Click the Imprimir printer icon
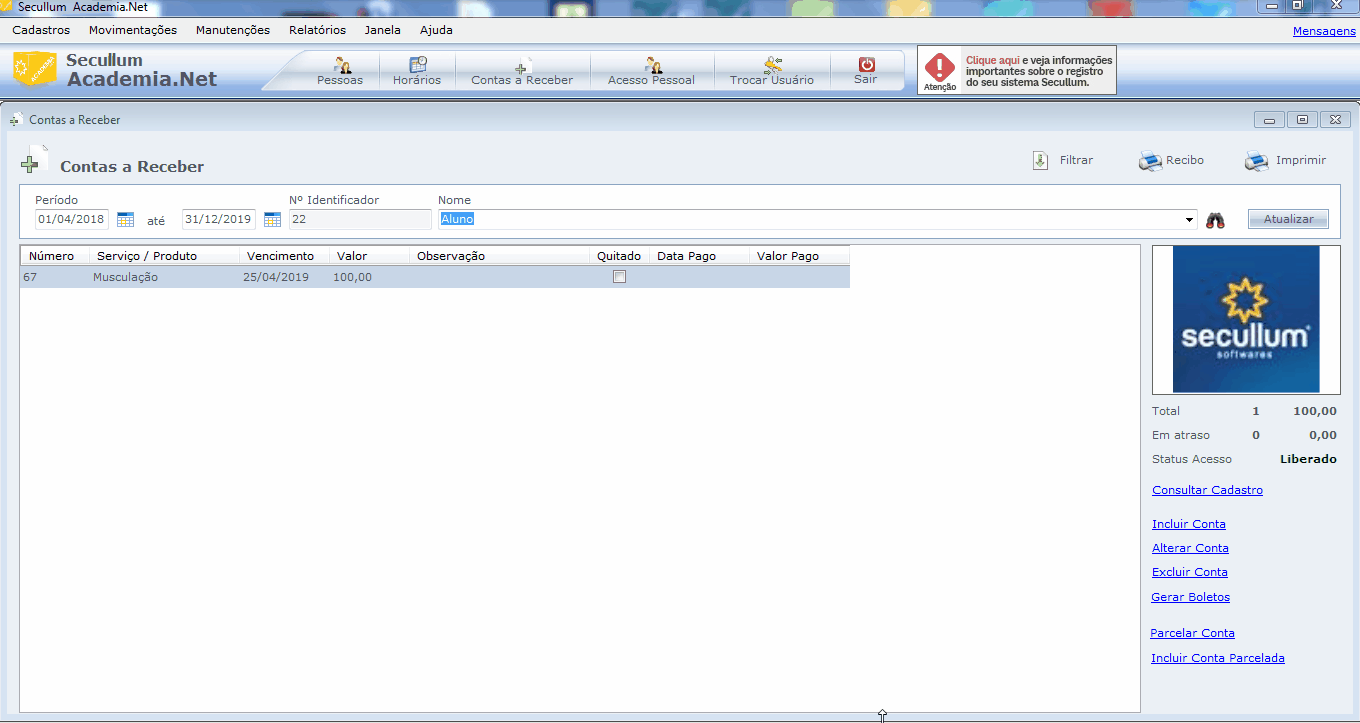1360x723 pixels. click(x=1257, y=161)
